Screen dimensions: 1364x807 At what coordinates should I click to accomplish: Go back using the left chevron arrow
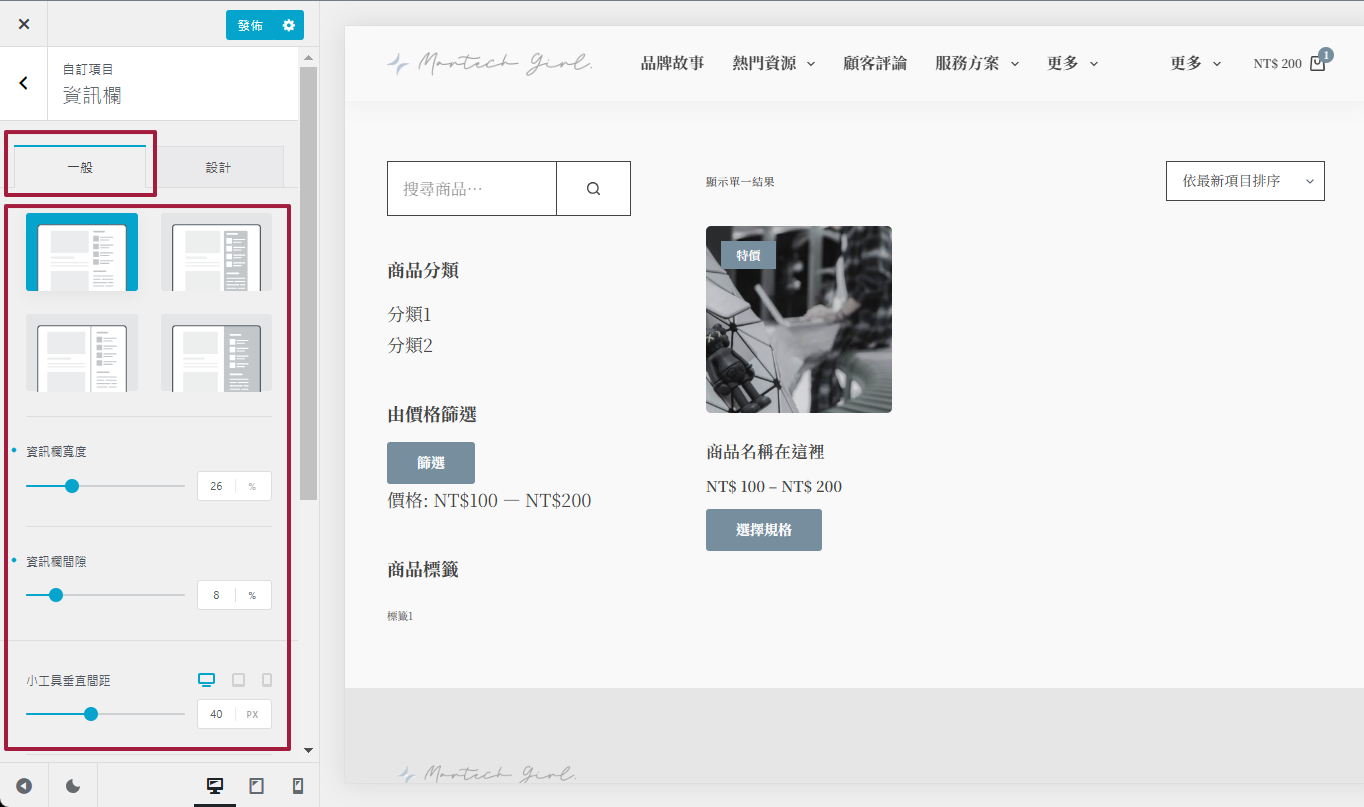[x=24, y=83]
